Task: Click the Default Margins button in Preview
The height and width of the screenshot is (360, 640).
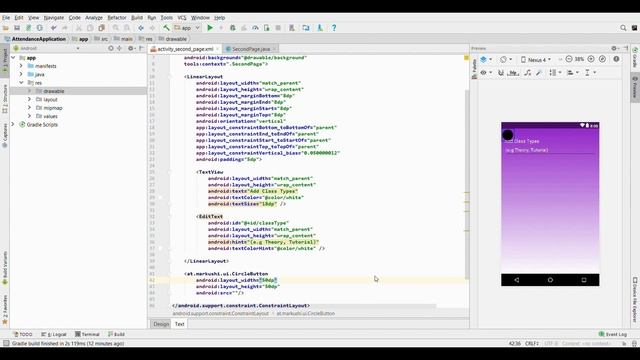Action: [x=513, y=73]
